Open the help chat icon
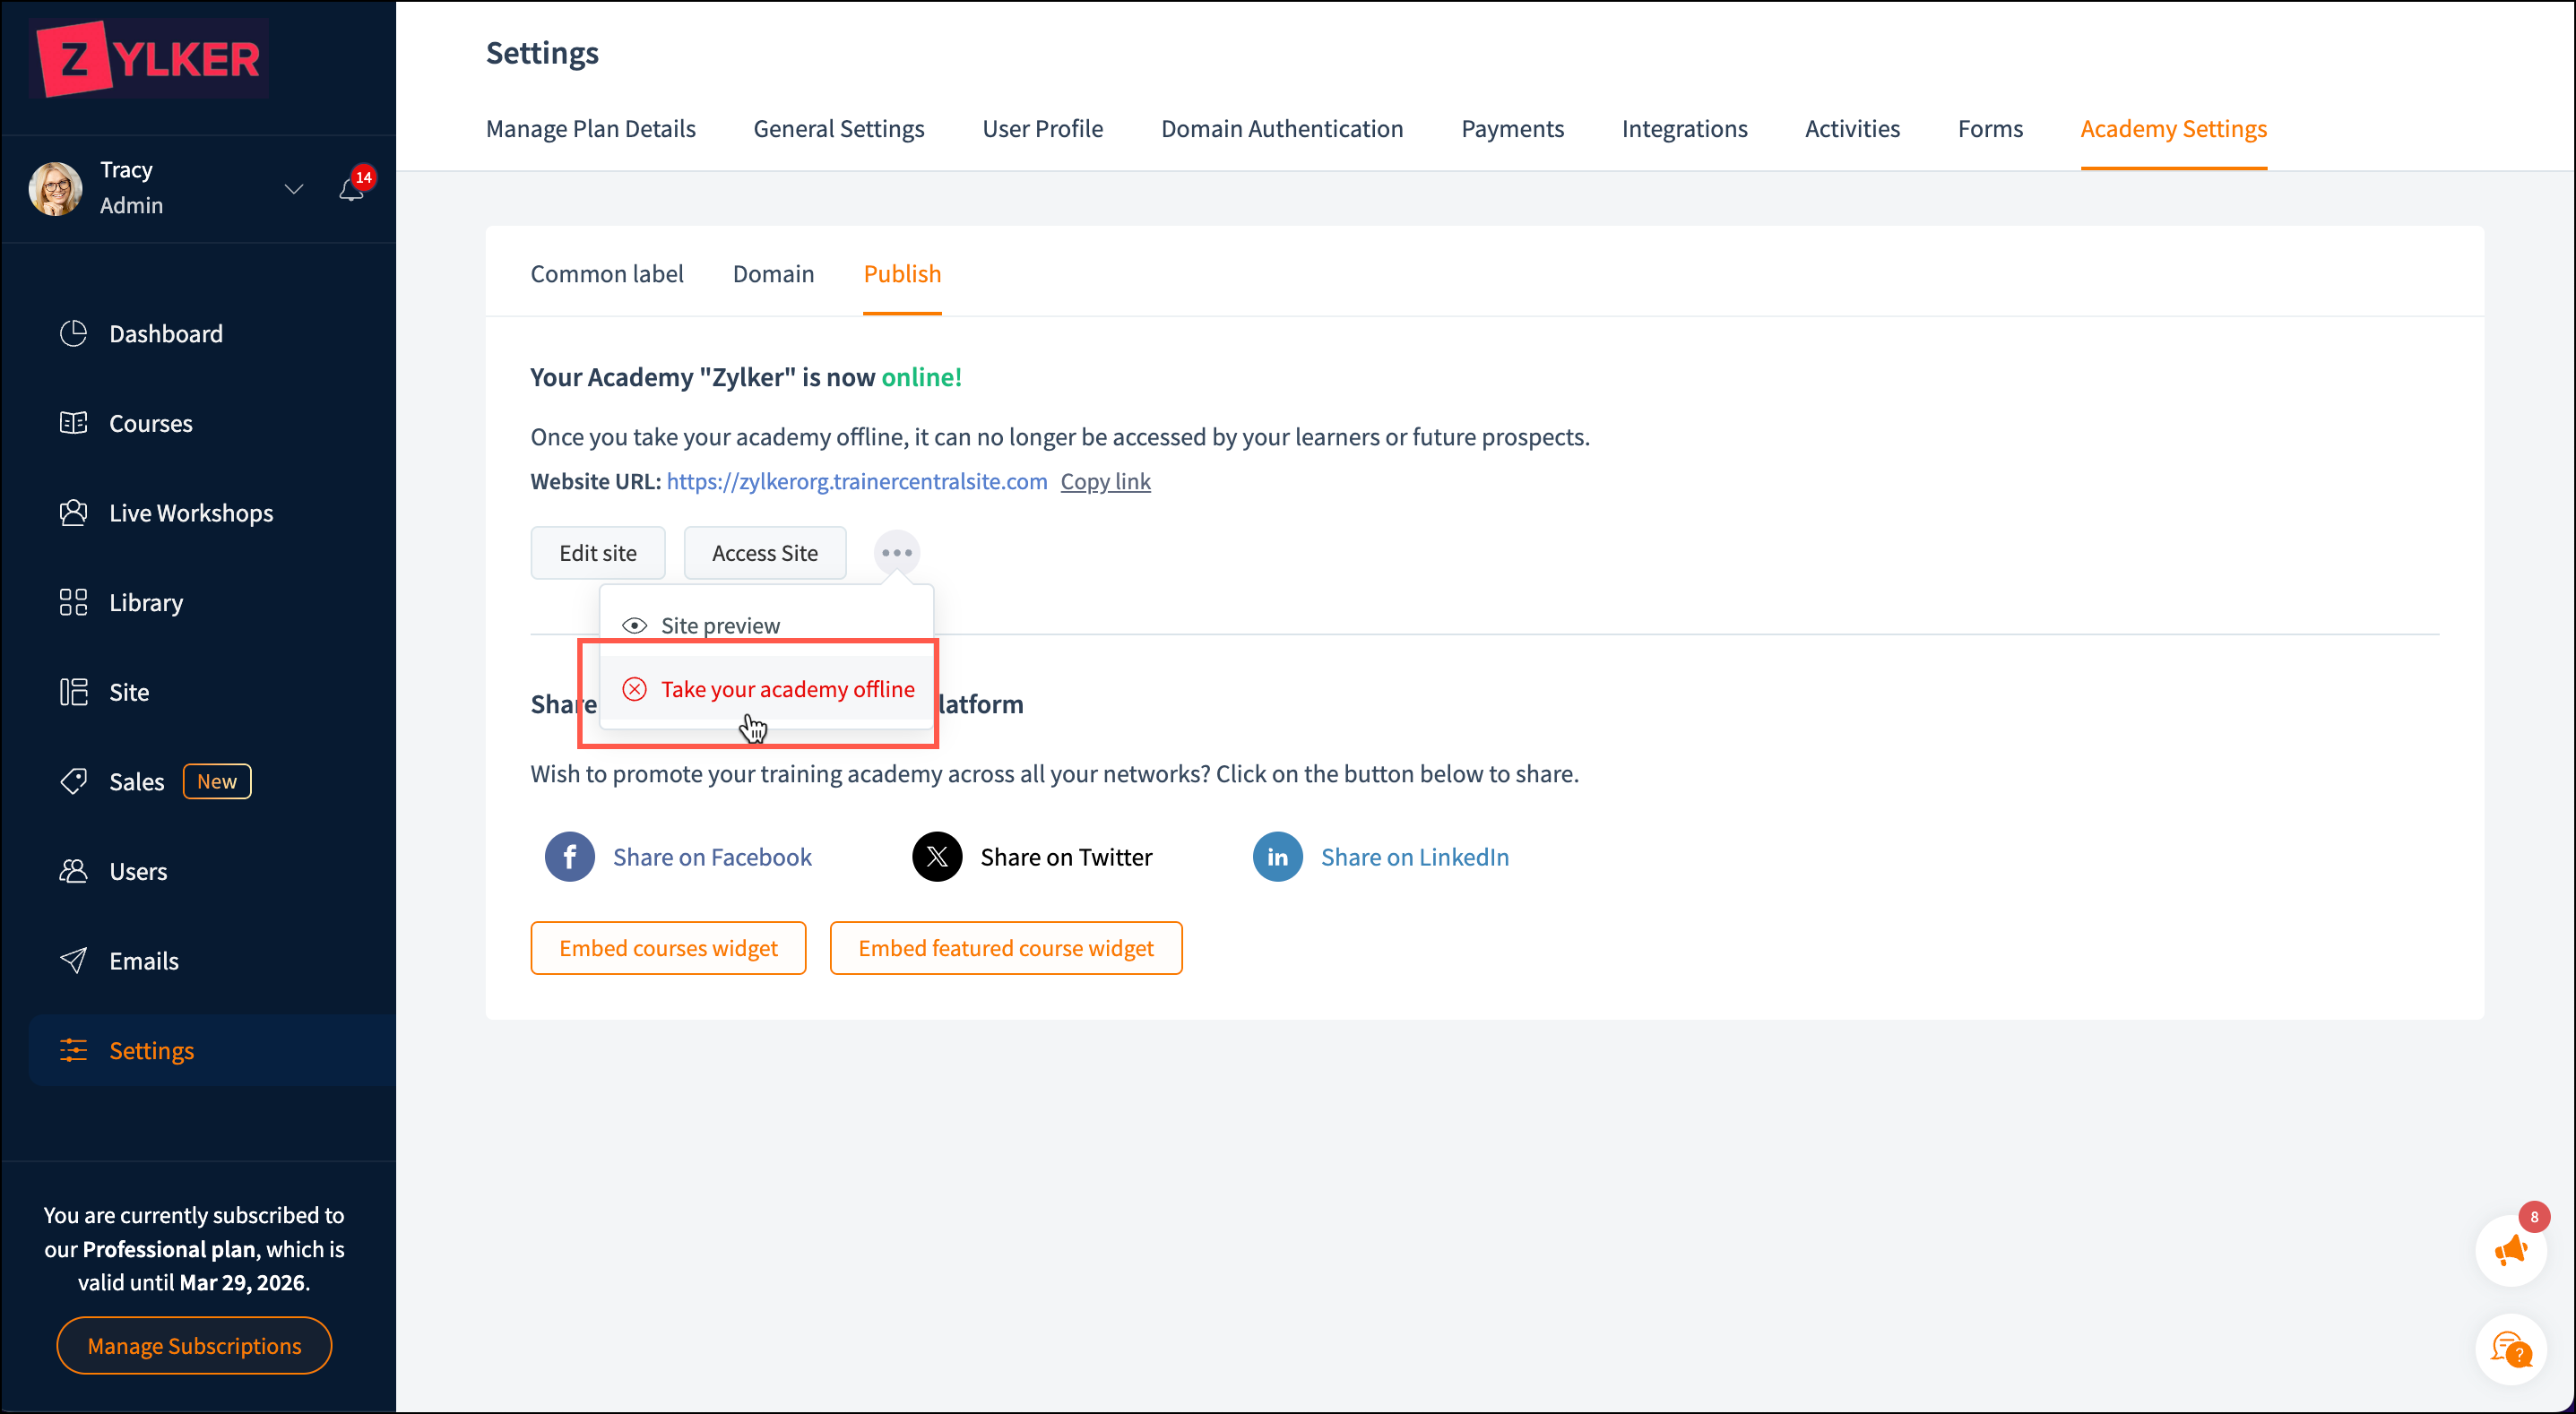The height and width of the screenshot is (1414, 2576). coord(2510,1349)
